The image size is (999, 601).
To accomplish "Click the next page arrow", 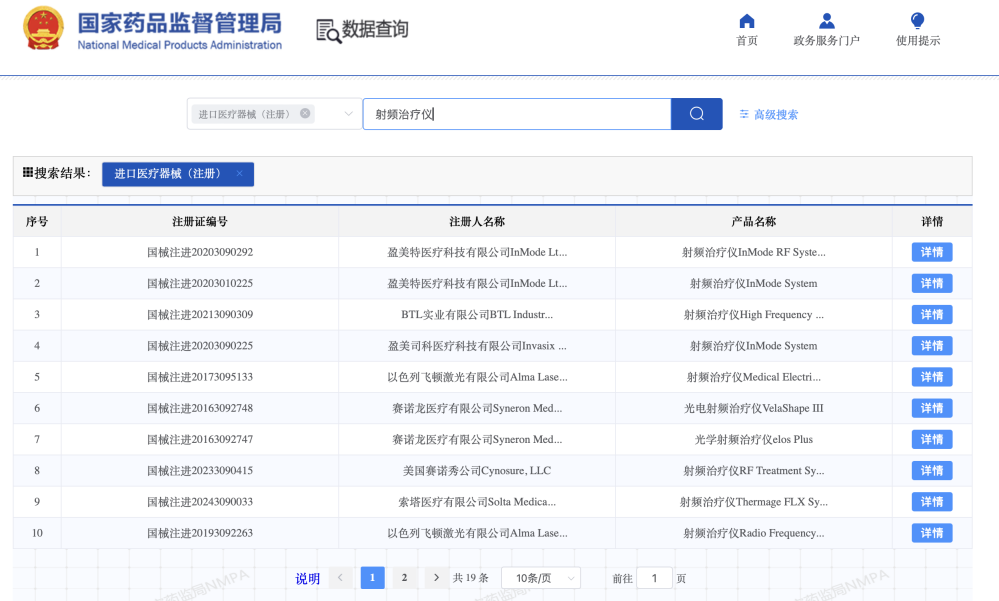I will pyautogui.click(x=436, y=577).
